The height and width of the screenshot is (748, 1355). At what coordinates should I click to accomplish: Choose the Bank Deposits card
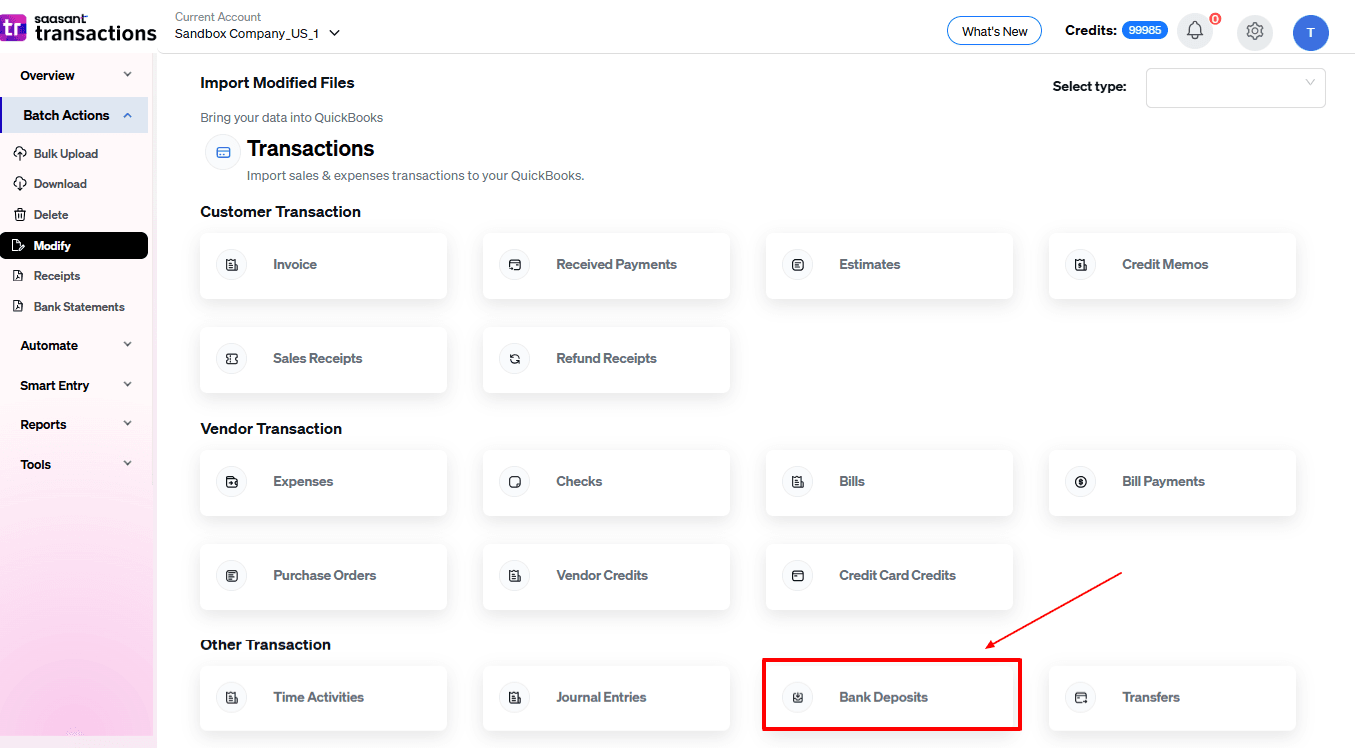coord(891,697)
